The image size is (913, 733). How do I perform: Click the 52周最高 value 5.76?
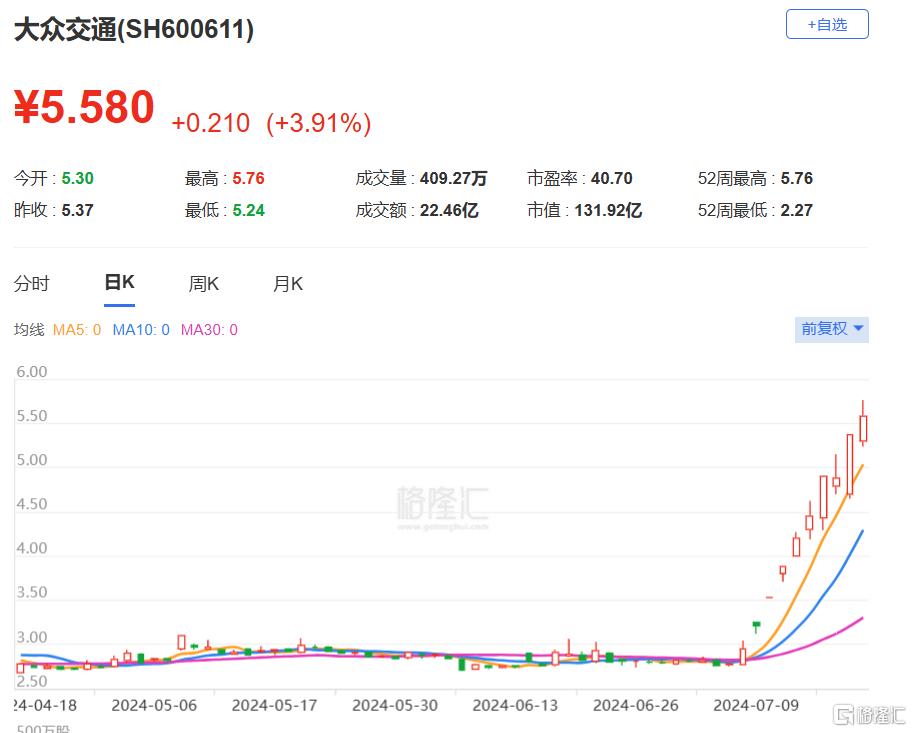(797, 178)
